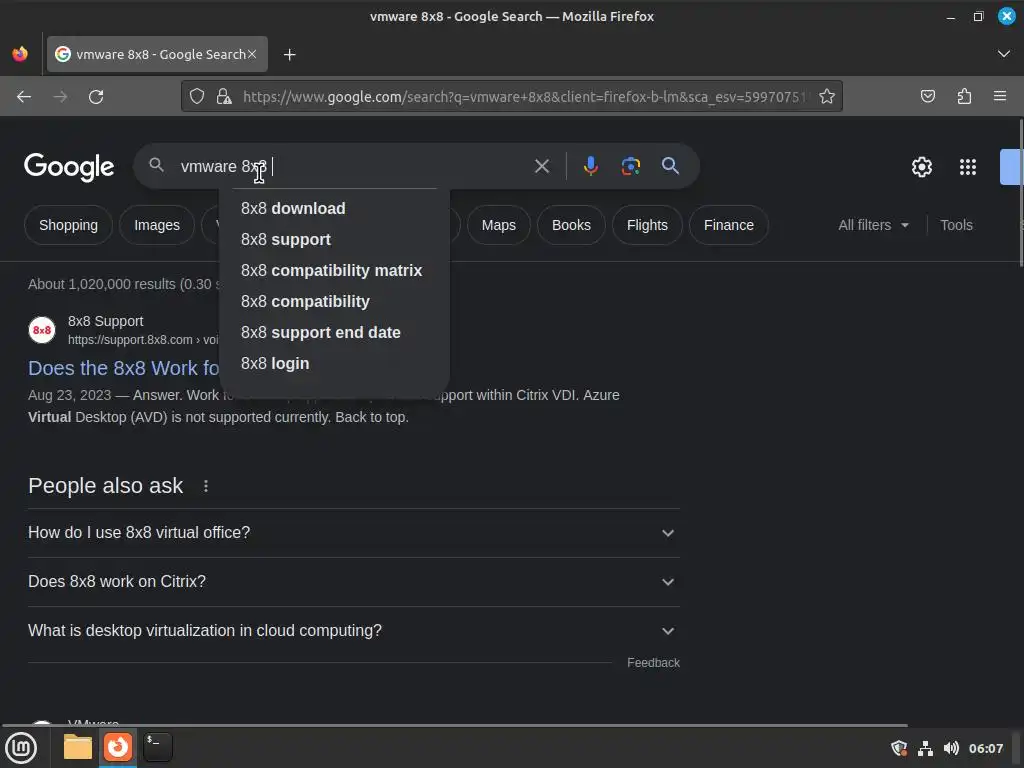Click the About 1,020,000 results text
Screen dimensions: 1024x768
point(123,284)
